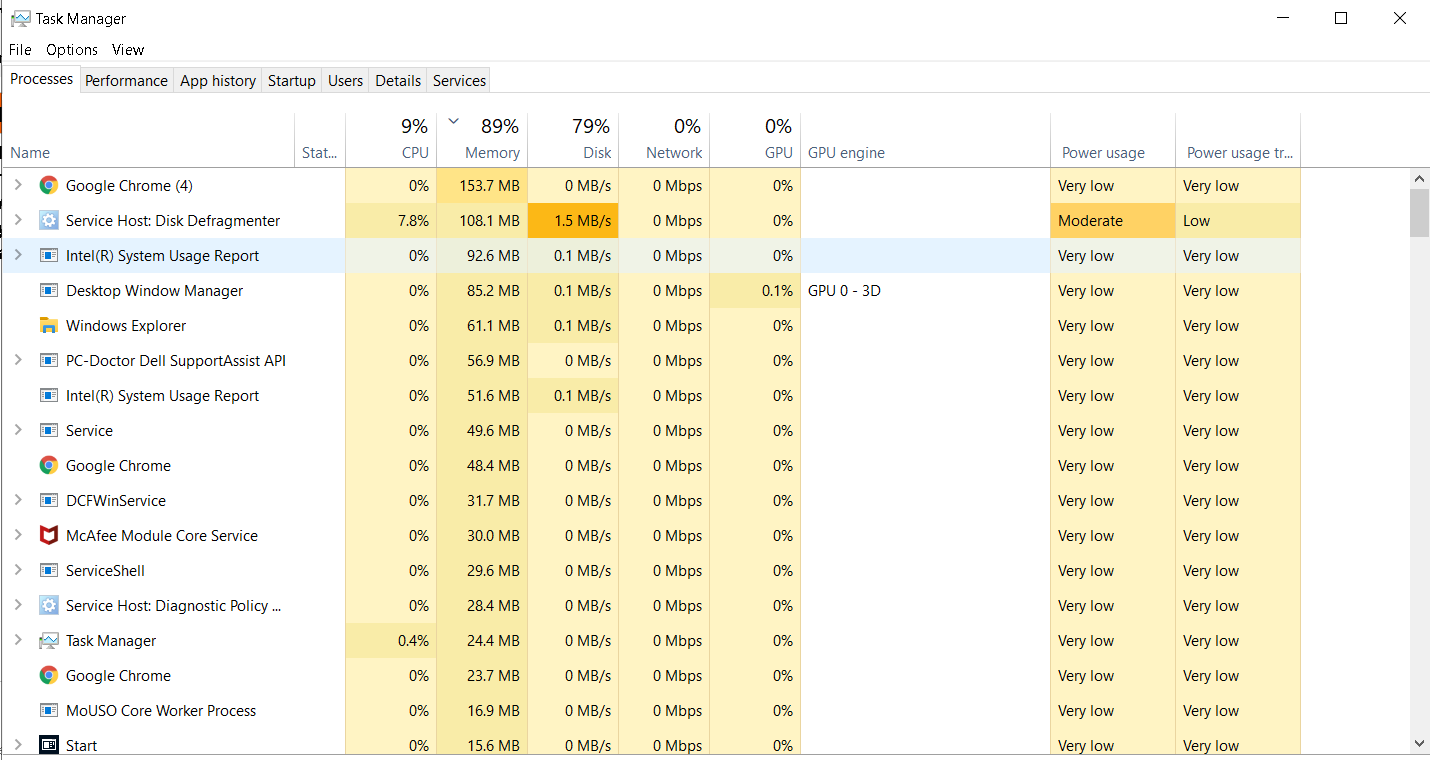Click the McAfee Module Core Service shield icon
This screenshot has width=1430, height=760.
click(x=48, y=535)
